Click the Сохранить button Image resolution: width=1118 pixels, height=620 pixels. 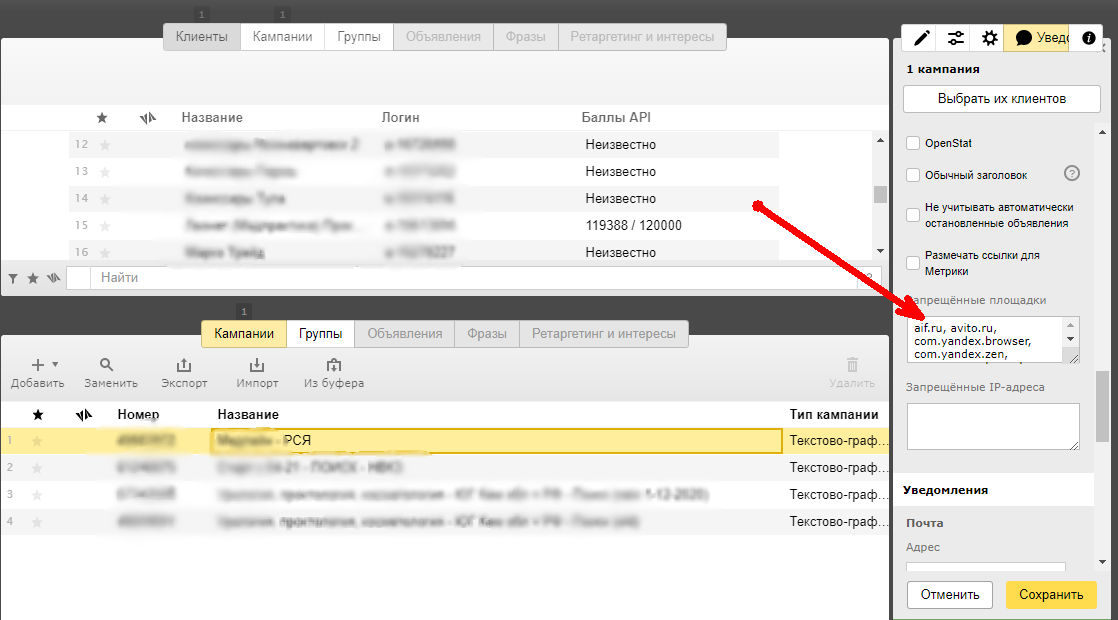tap(1051, 594)
